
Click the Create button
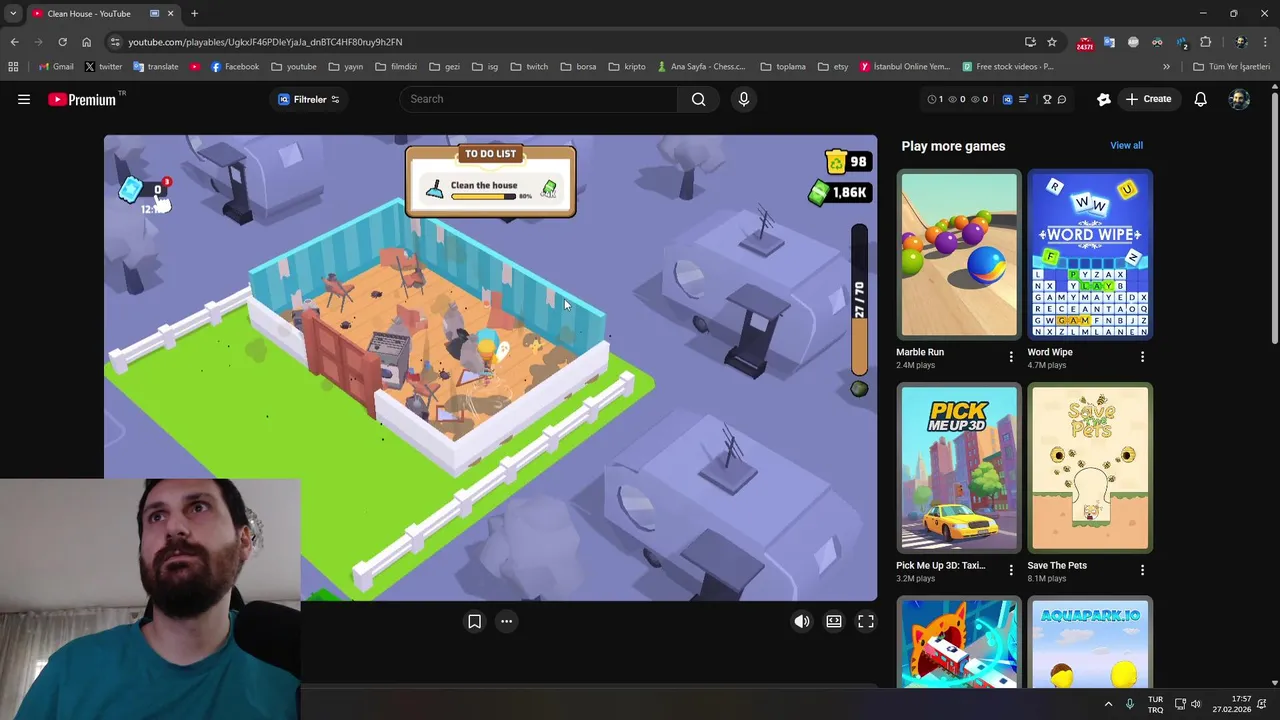tap(1148, 99)
